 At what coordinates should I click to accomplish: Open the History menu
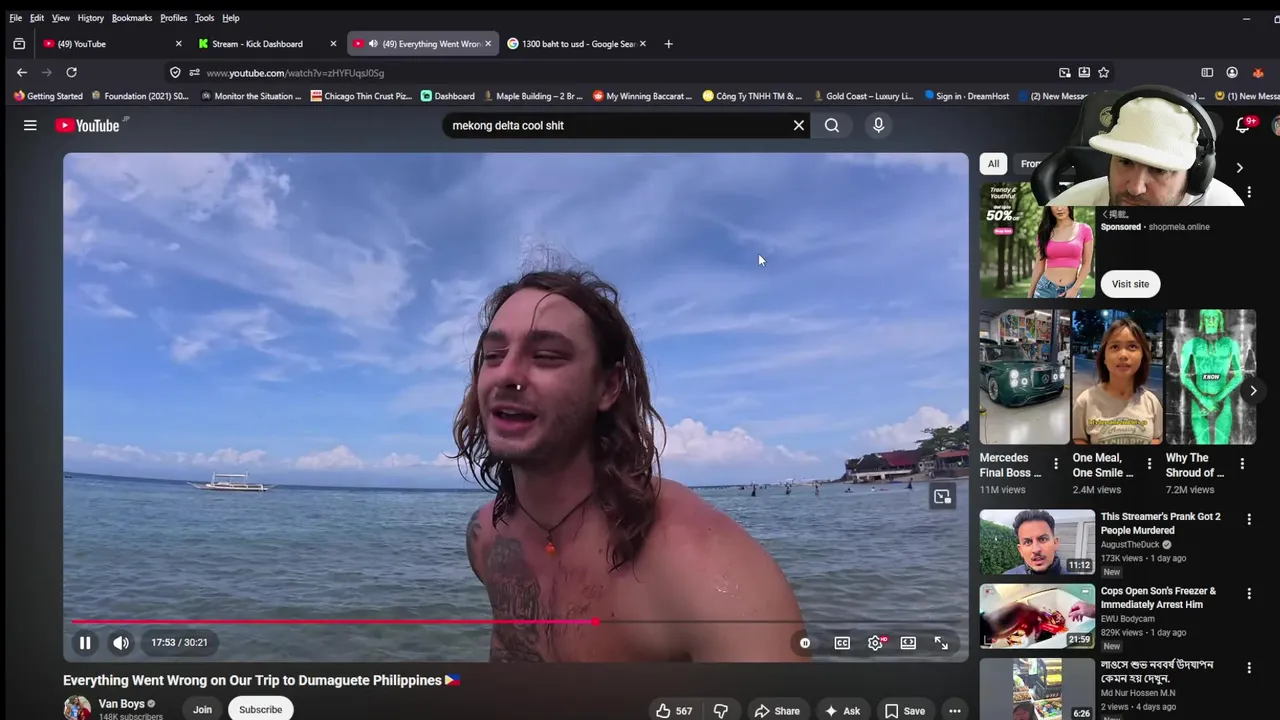pyautogui.click(x=90, y=18)
